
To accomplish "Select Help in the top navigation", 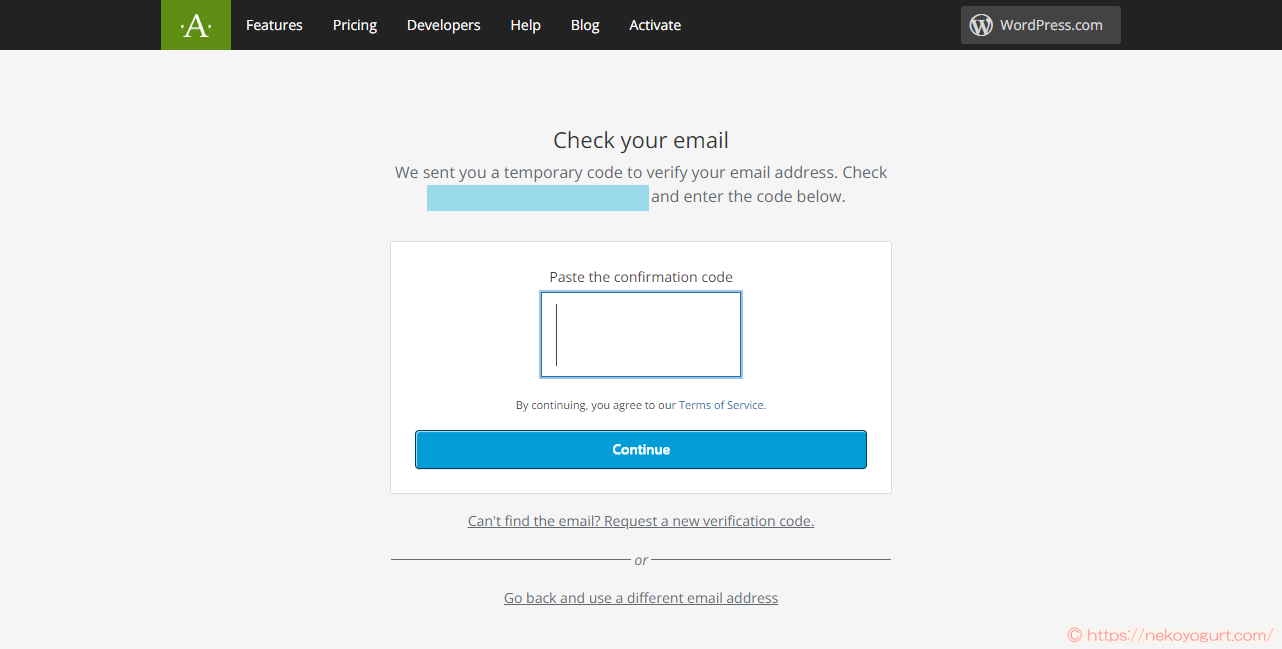I will click(525, 25).
